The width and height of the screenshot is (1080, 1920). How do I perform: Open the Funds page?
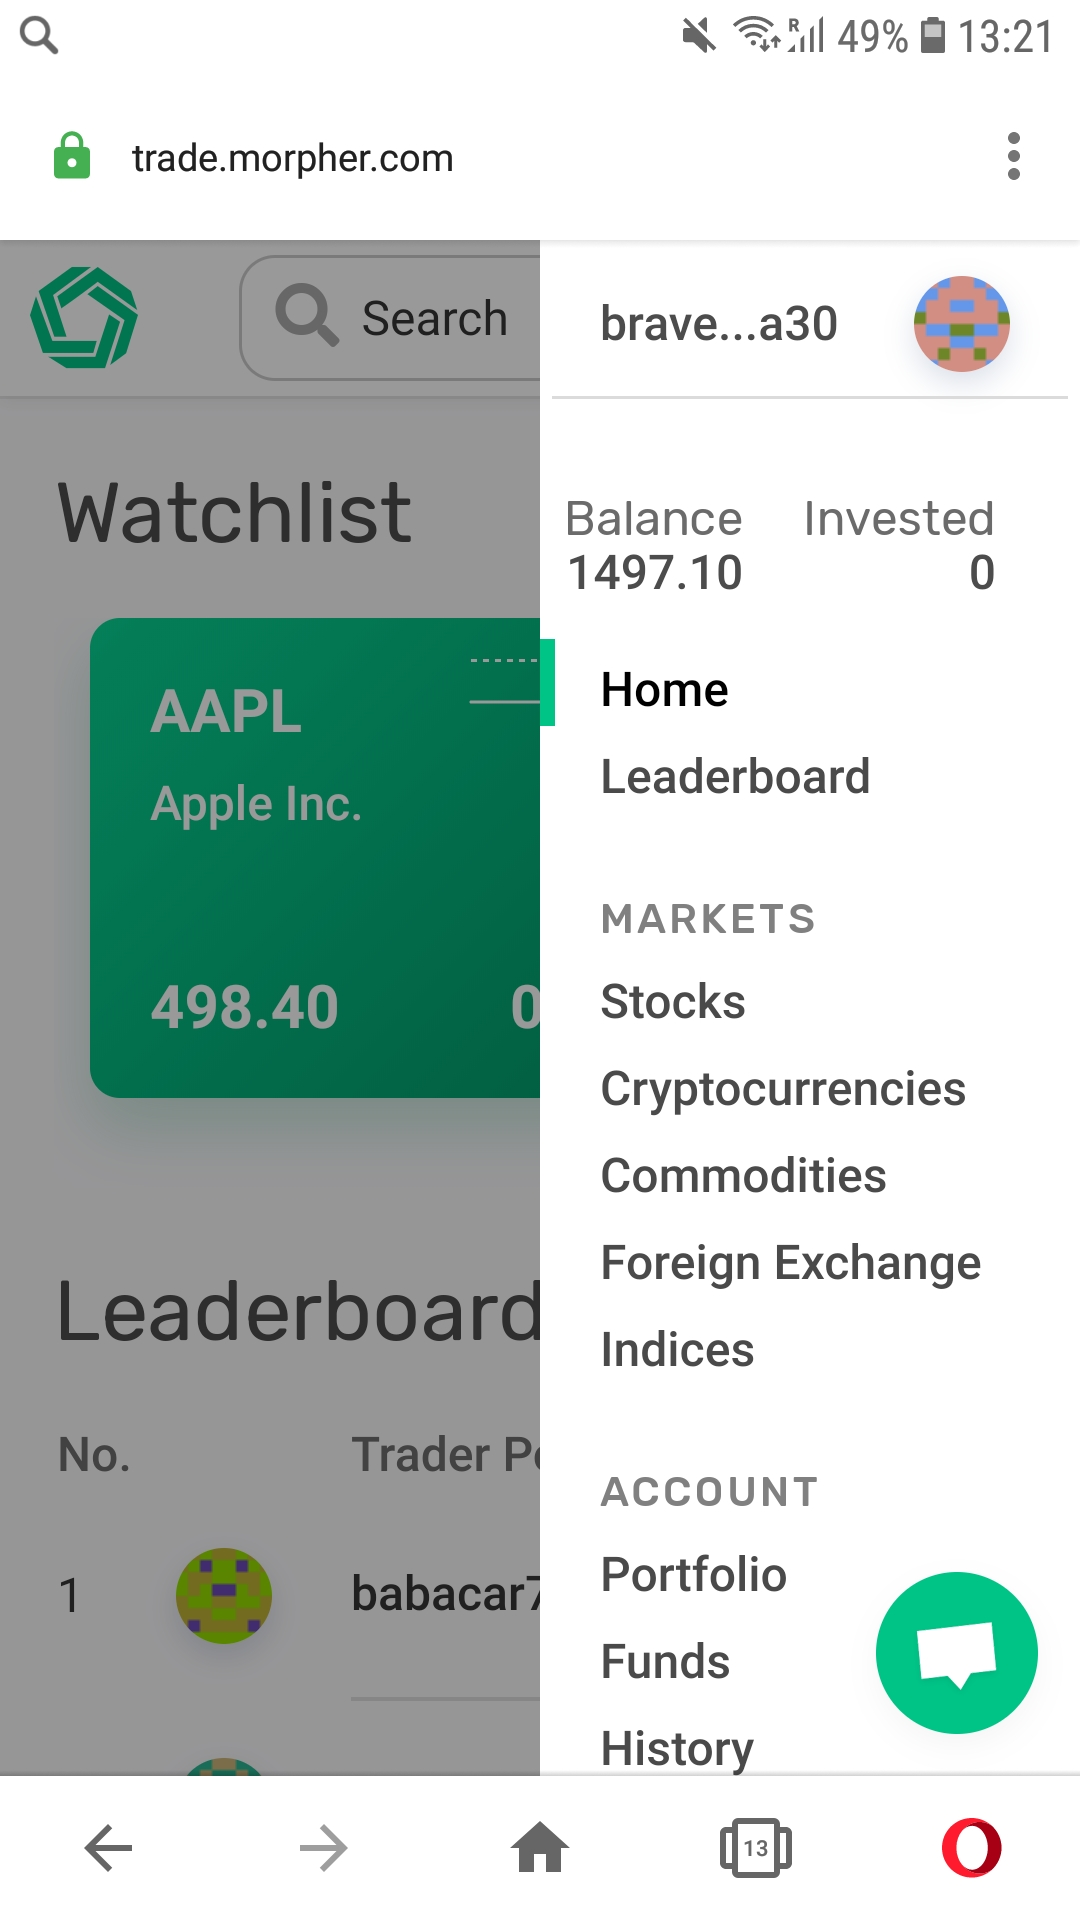(x=666, y=1662)
